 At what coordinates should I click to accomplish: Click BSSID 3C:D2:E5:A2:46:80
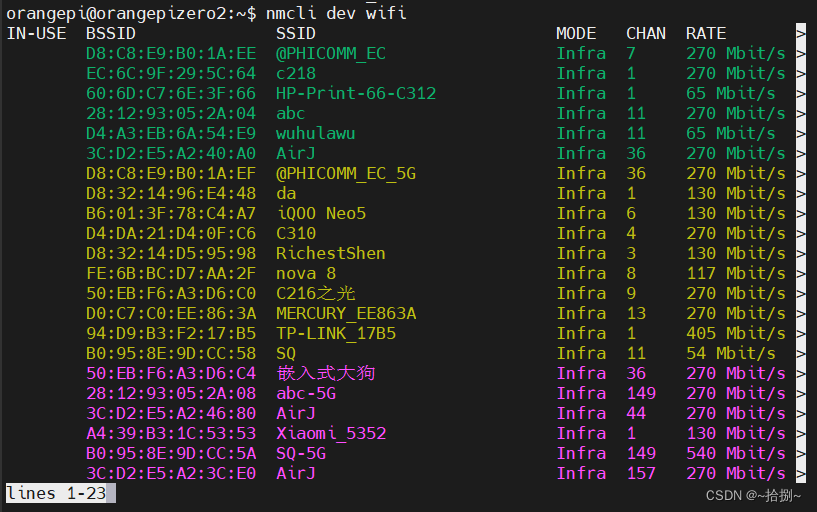point(171,414)
